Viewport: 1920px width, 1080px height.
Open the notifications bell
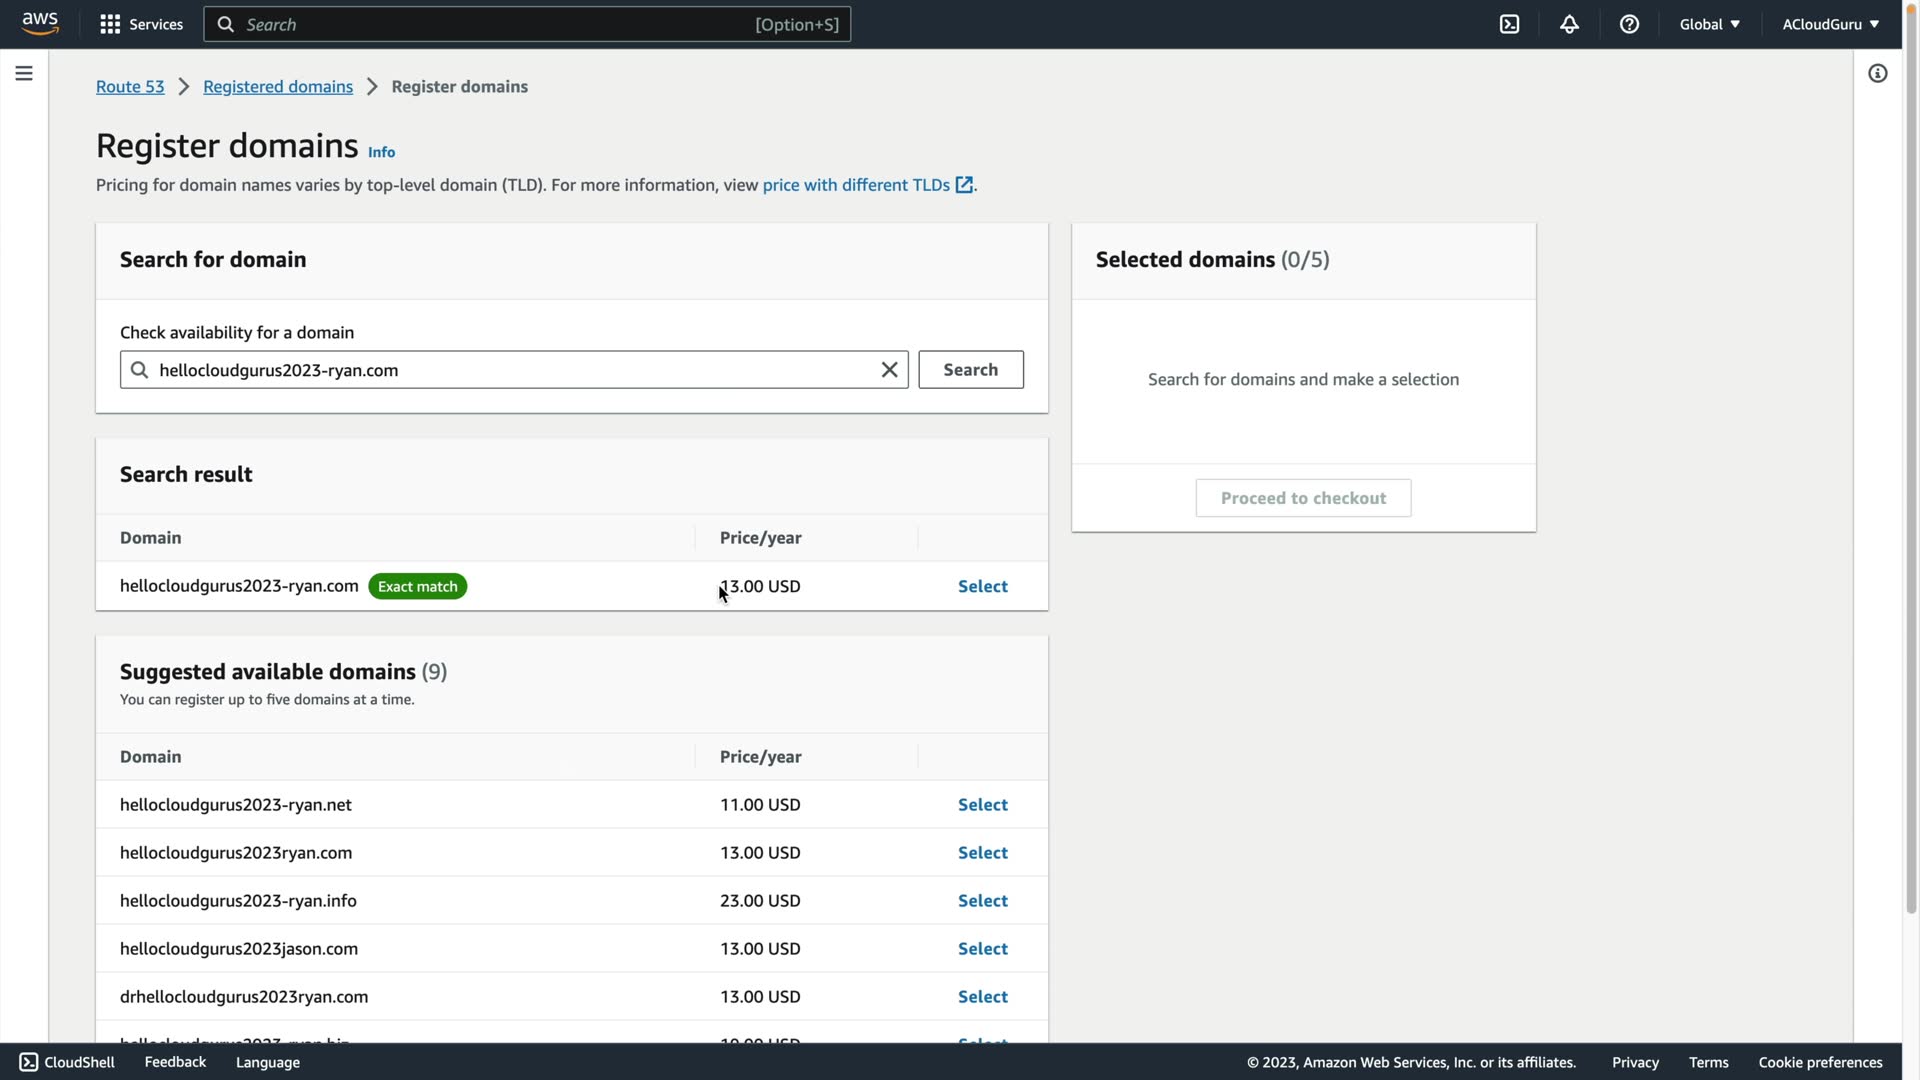pos(1569,24)
